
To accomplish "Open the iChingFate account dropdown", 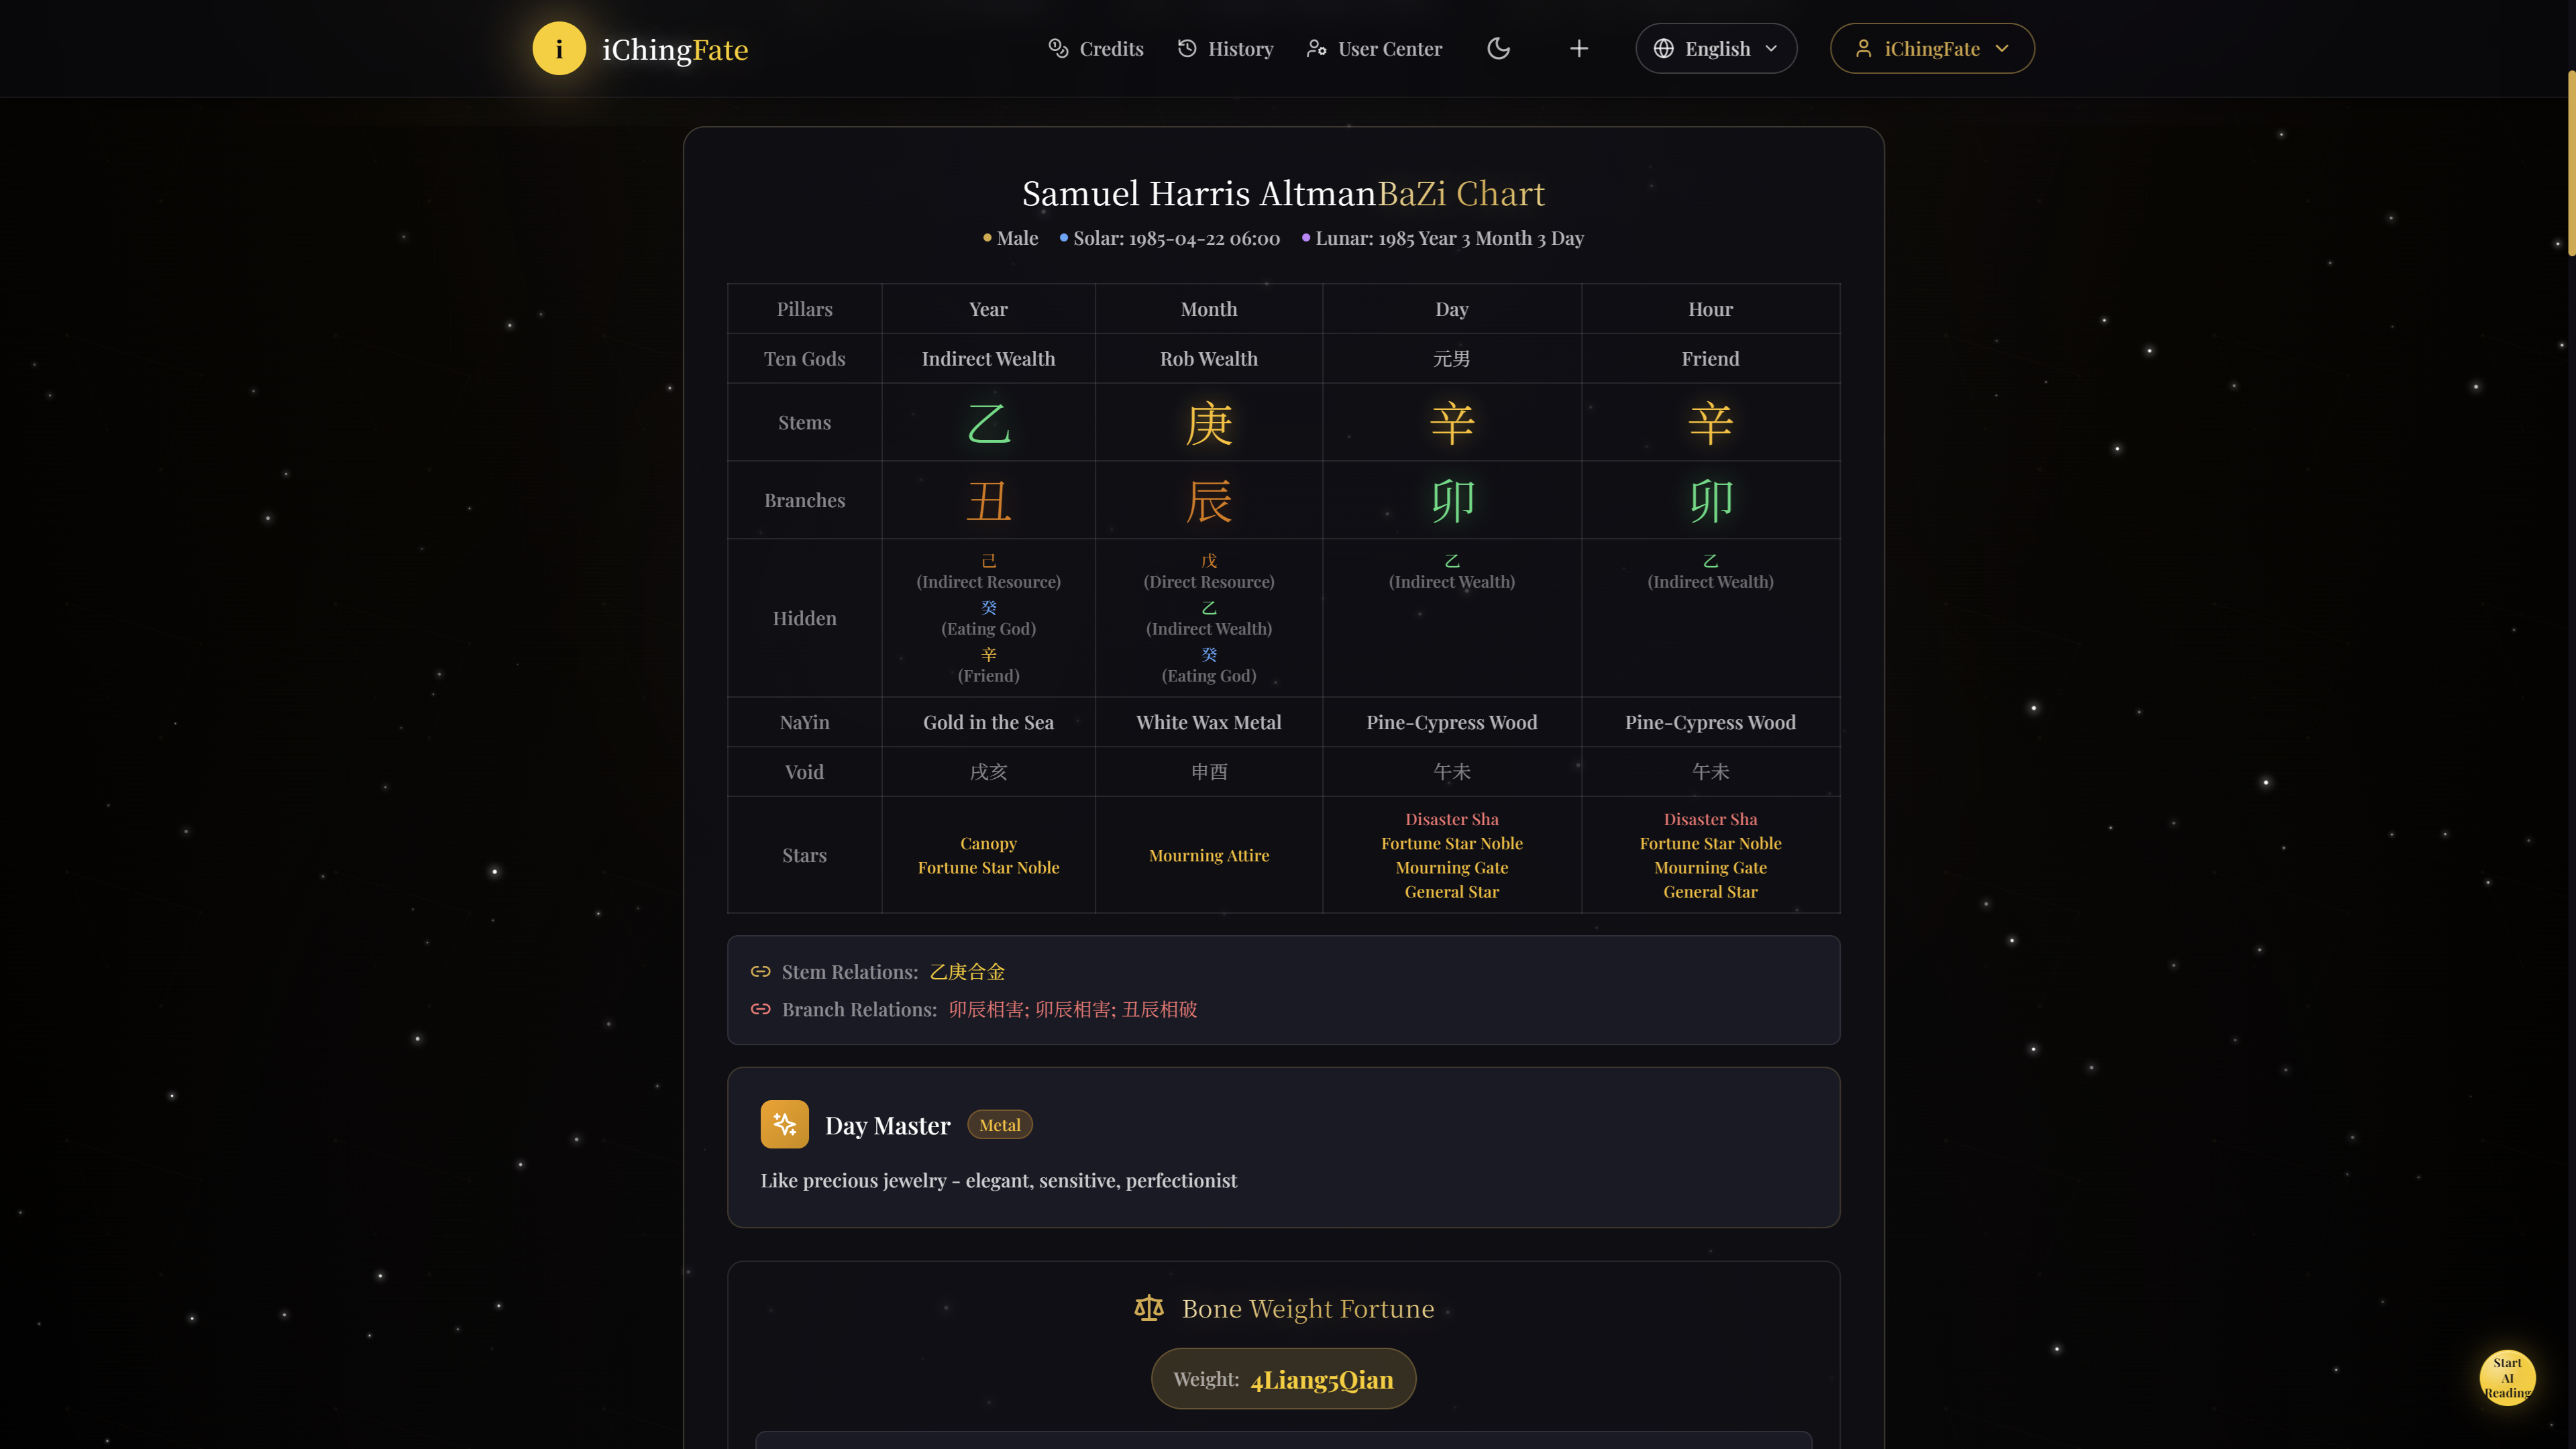I will point(1931,48).
